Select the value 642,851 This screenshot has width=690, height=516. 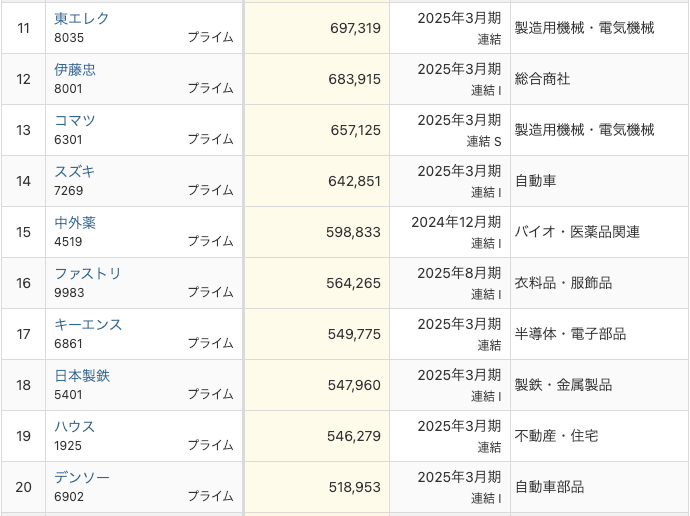[x=354, y=181]
